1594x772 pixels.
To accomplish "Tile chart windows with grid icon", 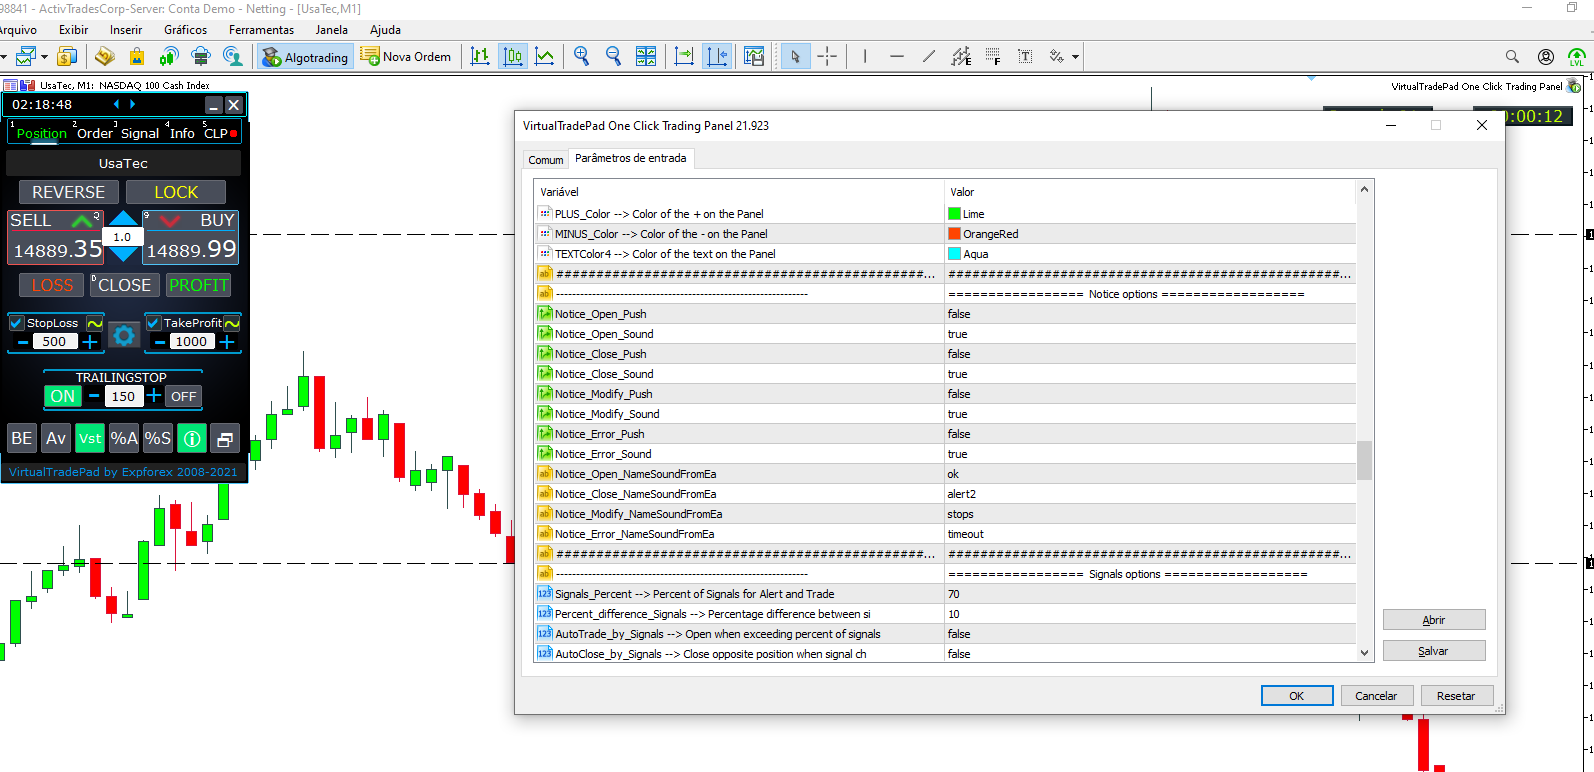I will coord(646,56).
